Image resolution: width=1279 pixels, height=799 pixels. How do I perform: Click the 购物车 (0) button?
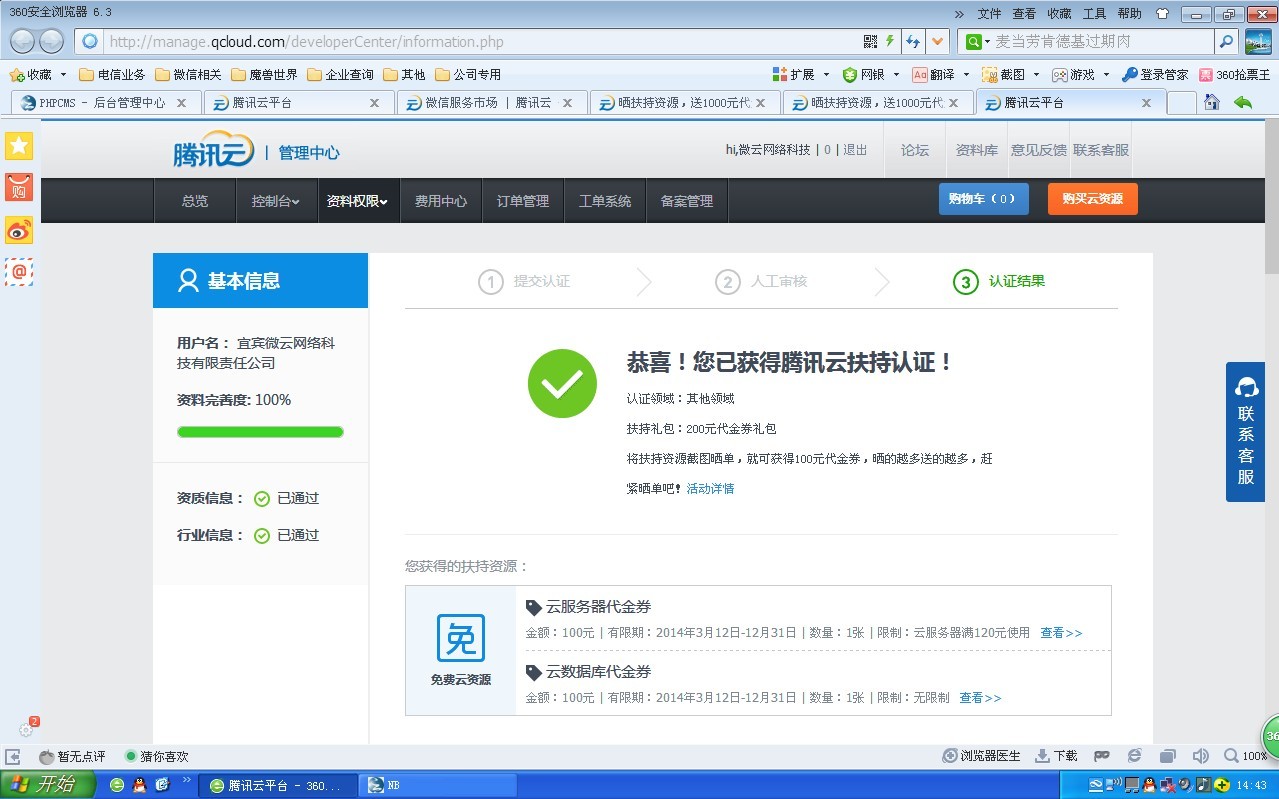click(984, 199)
